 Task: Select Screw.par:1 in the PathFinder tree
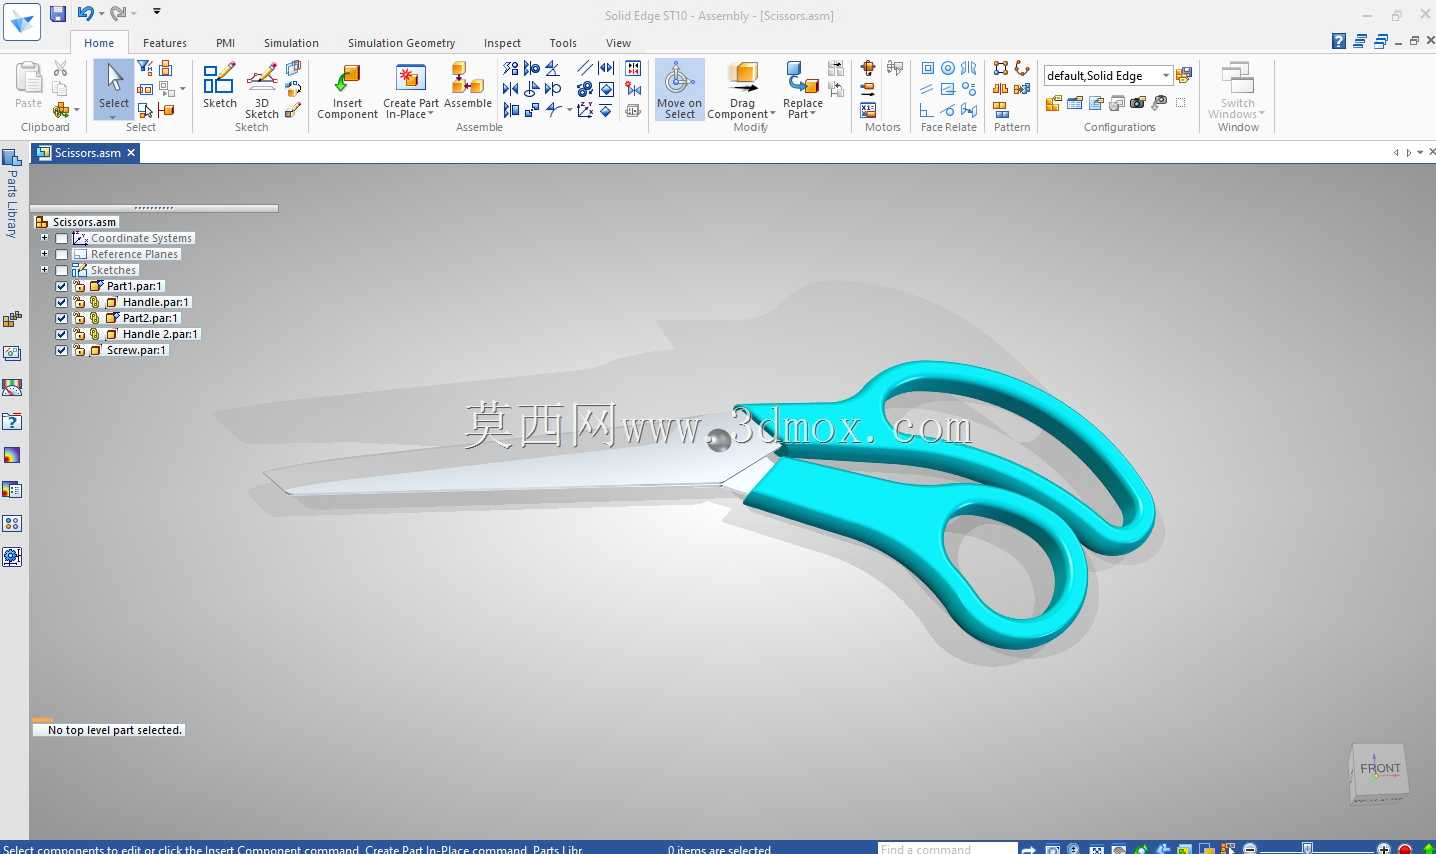click(136, 350)
